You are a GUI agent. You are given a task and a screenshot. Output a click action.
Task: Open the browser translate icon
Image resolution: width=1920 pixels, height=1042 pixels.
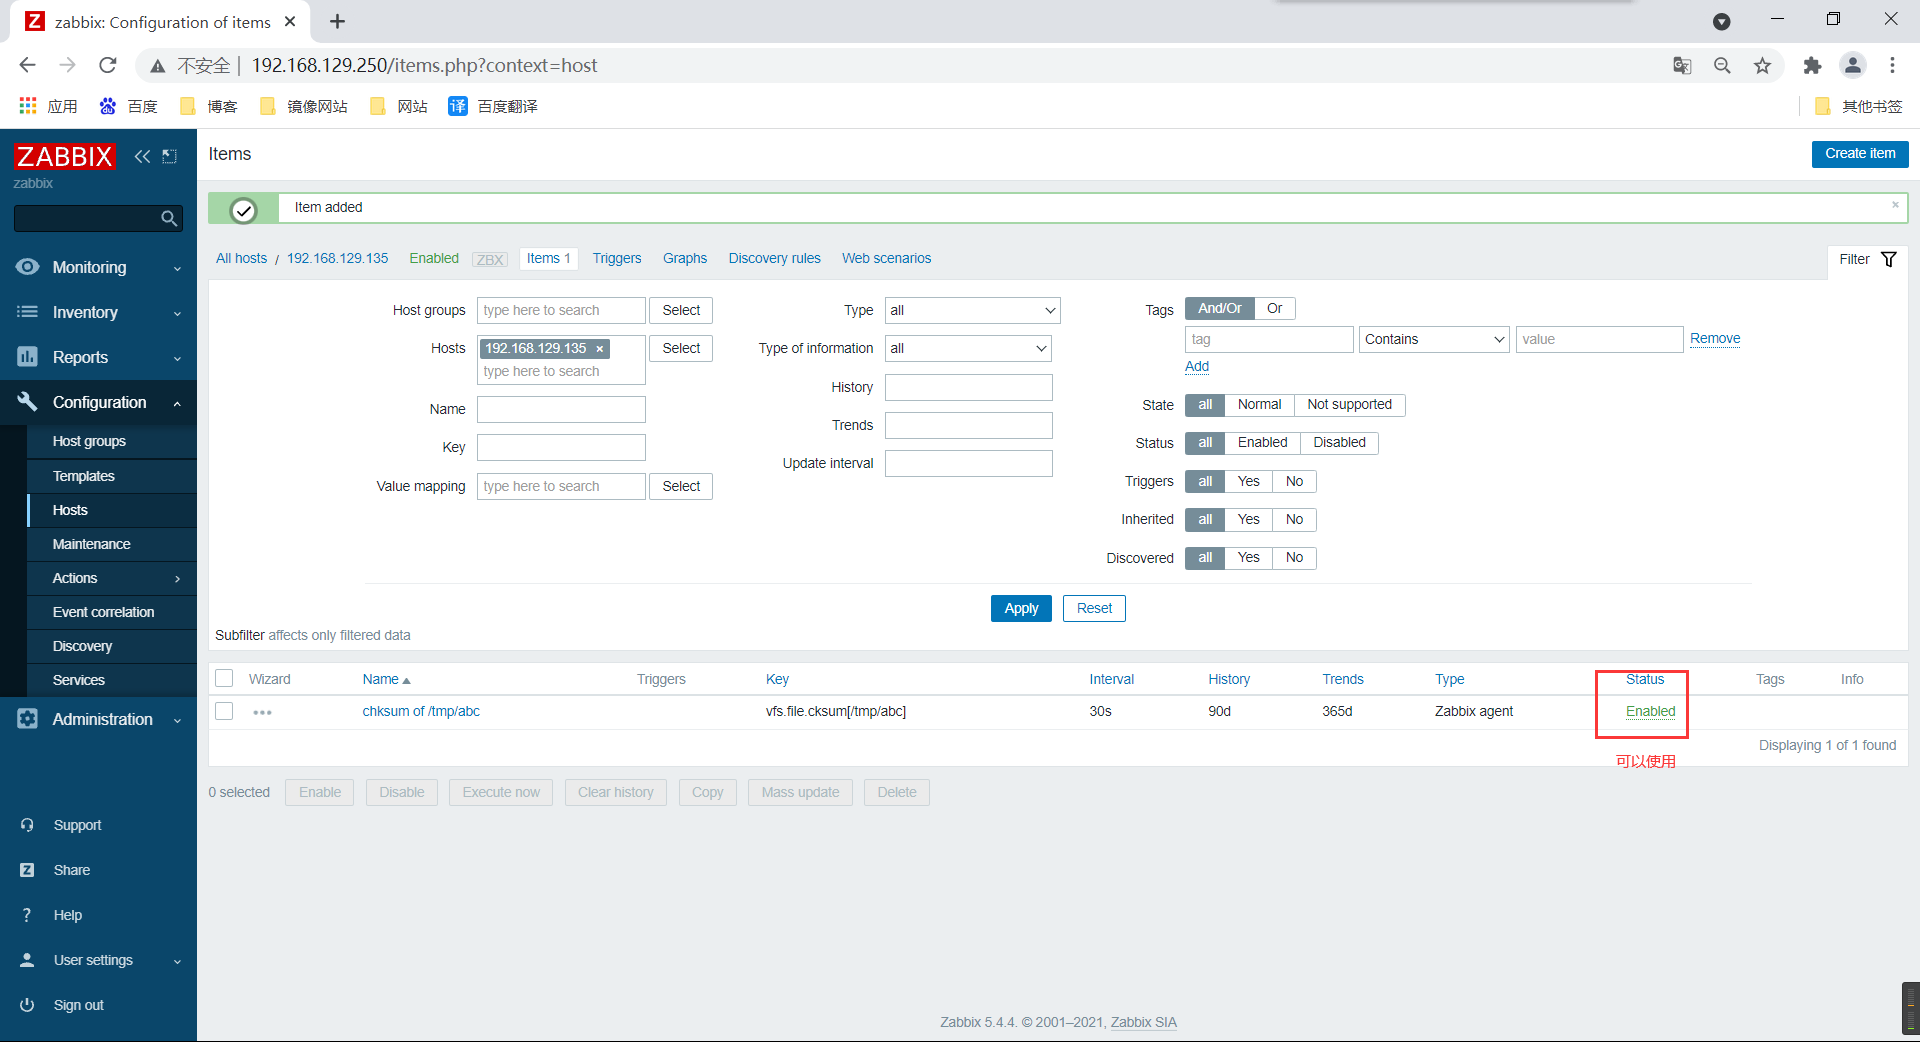point(1682,65)
